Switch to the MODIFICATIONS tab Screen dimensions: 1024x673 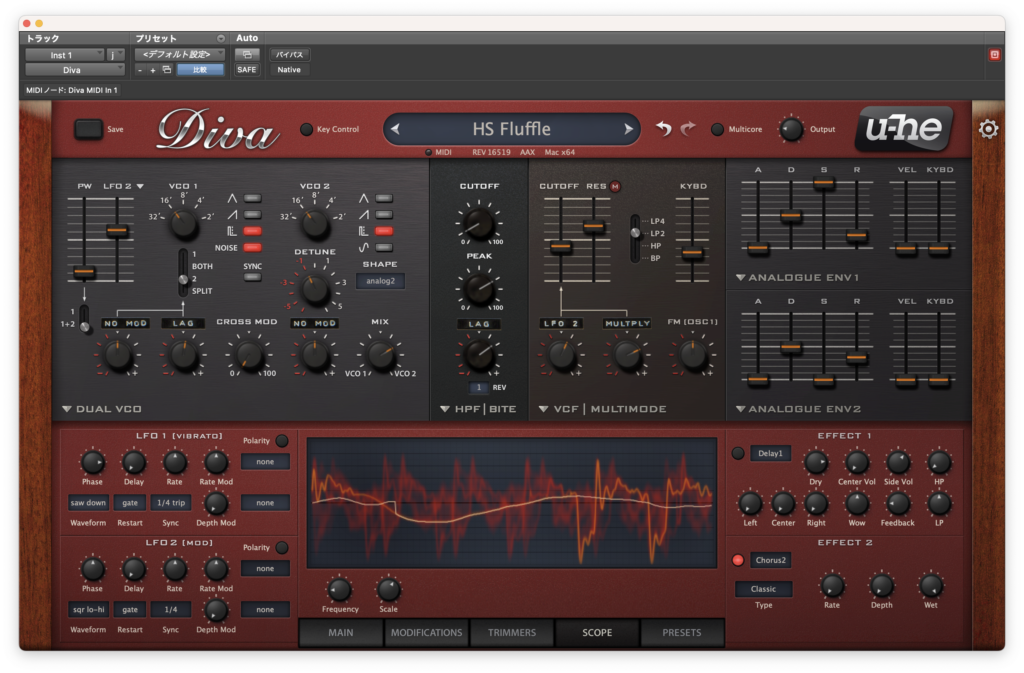tap(426, 633)
